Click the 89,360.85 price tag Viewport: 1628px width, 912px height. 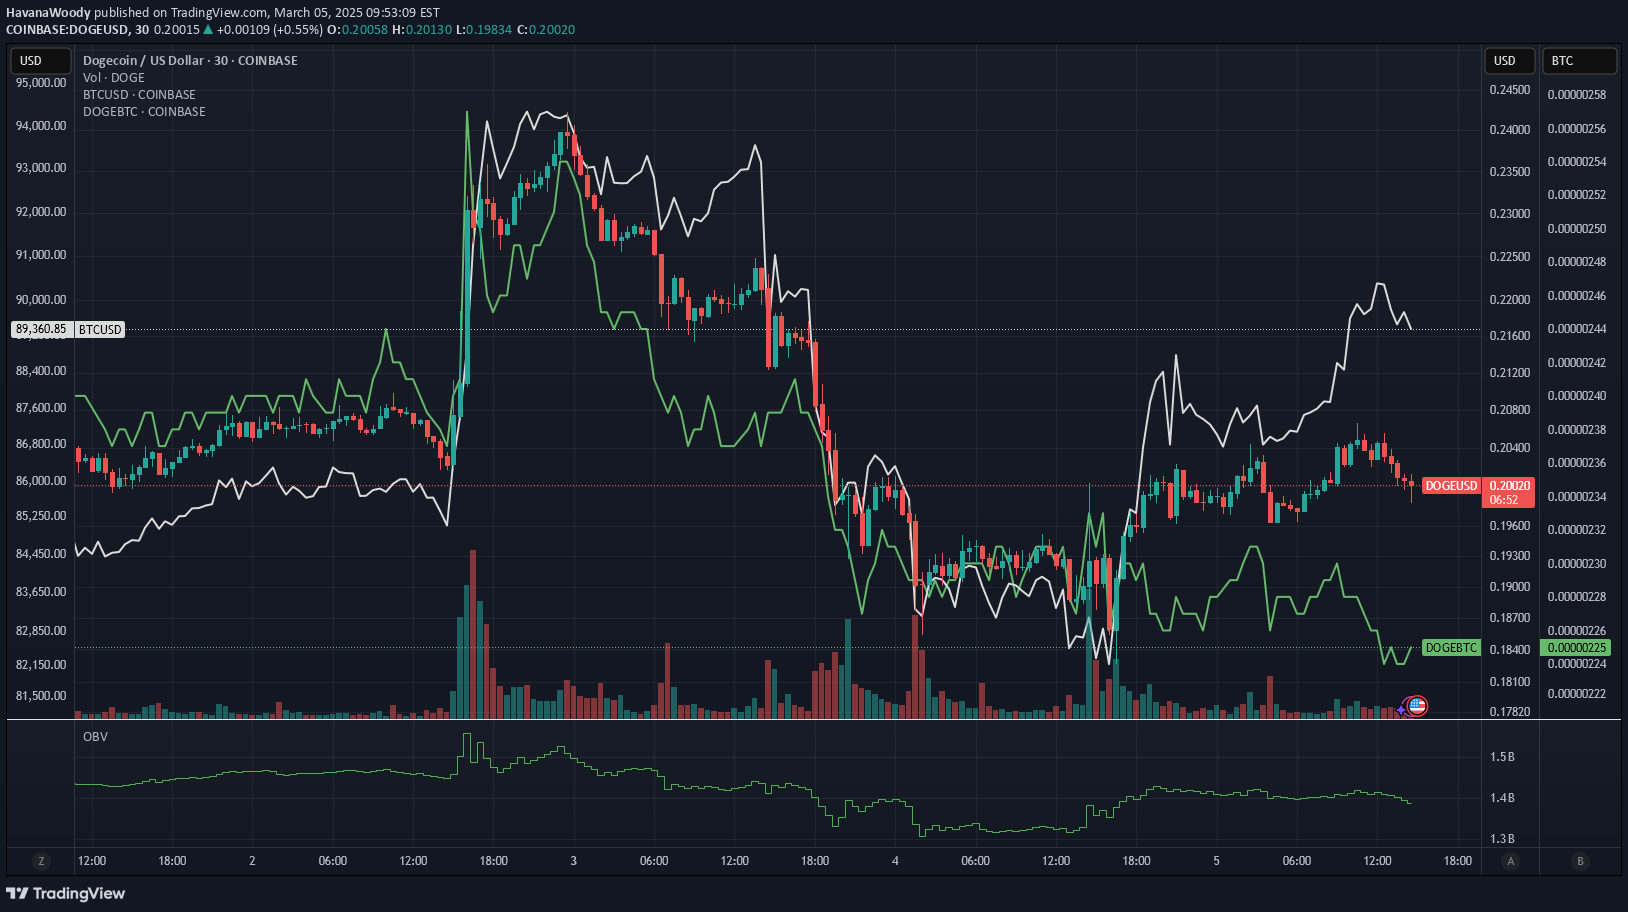tap(41, 329)
